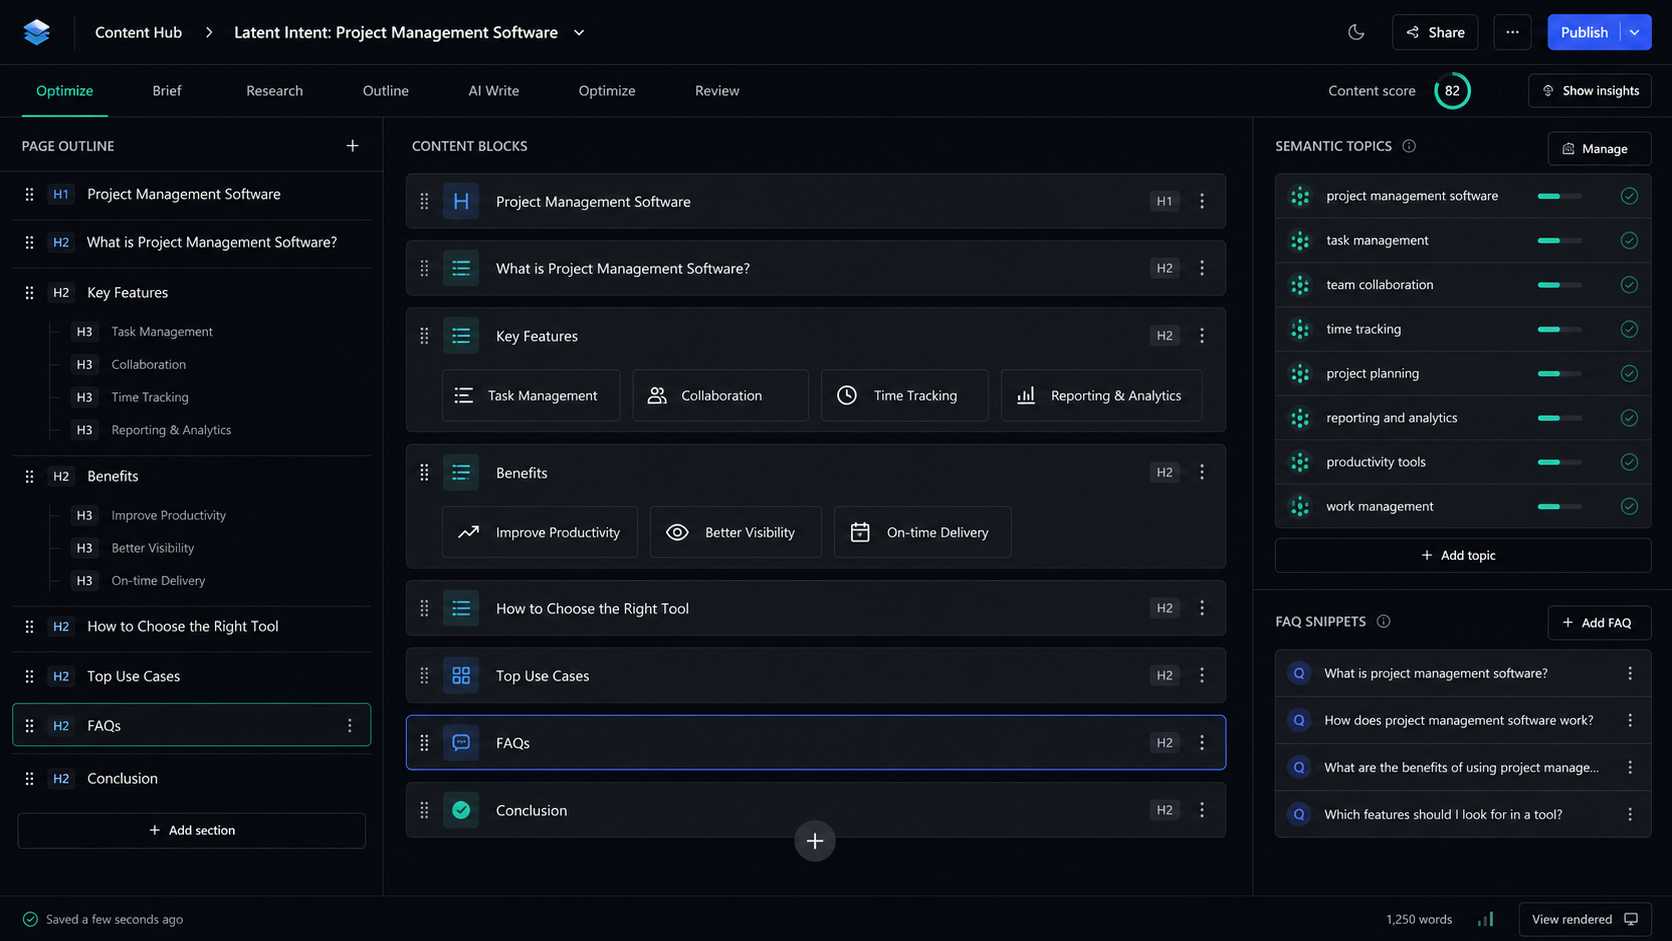
Task: Click the Add section button in the outline
Action: tap(192, 830)
